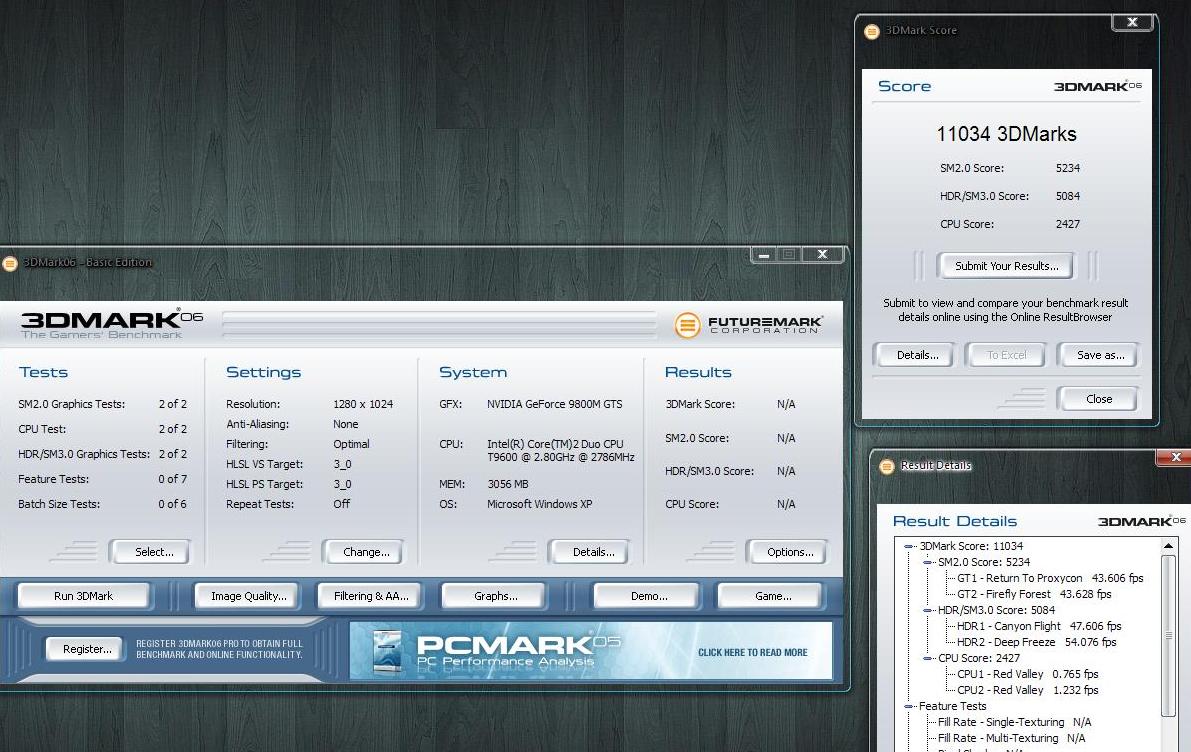This screenshot has height=752, width=1191.
Task: Click the CPU Score 2427 value in Score window
Action: [1067, 224]
